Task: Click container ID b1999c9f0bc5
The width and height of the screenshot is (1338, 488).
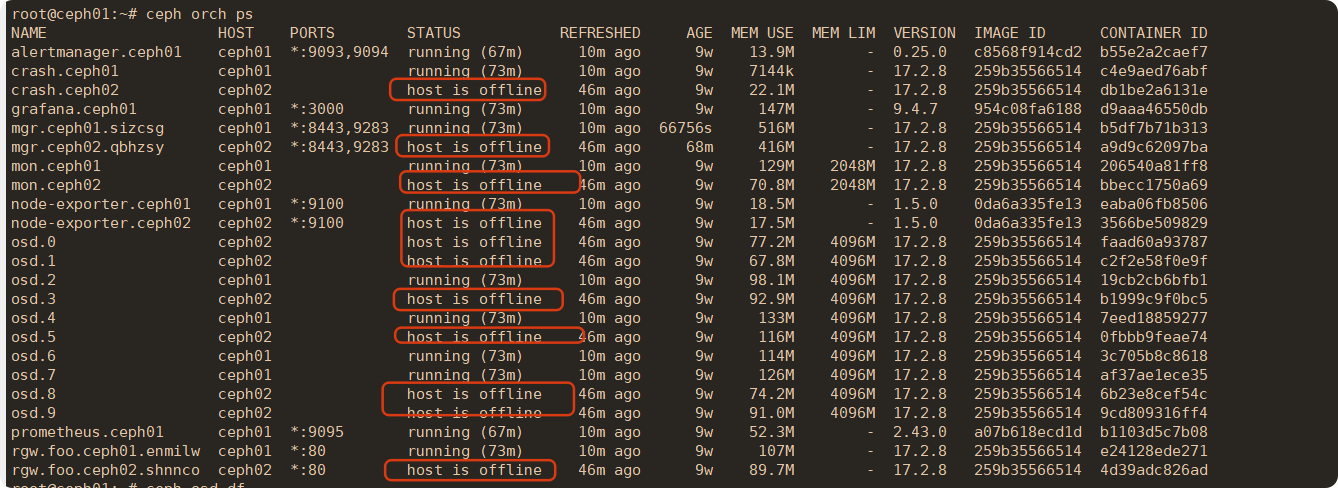Action: point(1154,299)
